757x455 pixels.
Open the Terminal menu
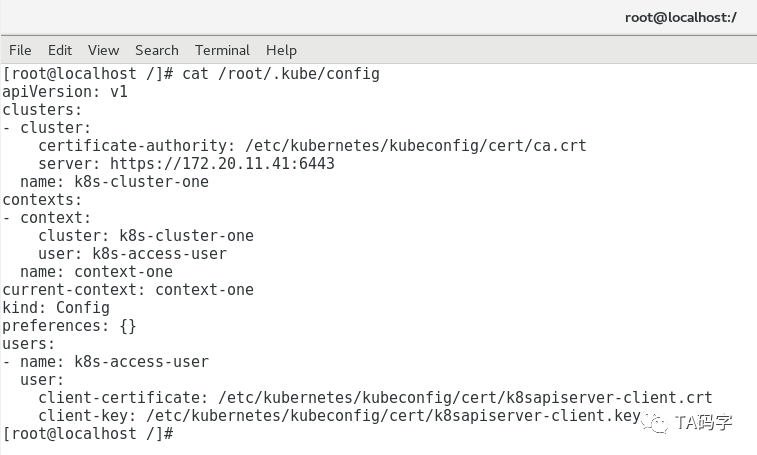click(222, 50)
